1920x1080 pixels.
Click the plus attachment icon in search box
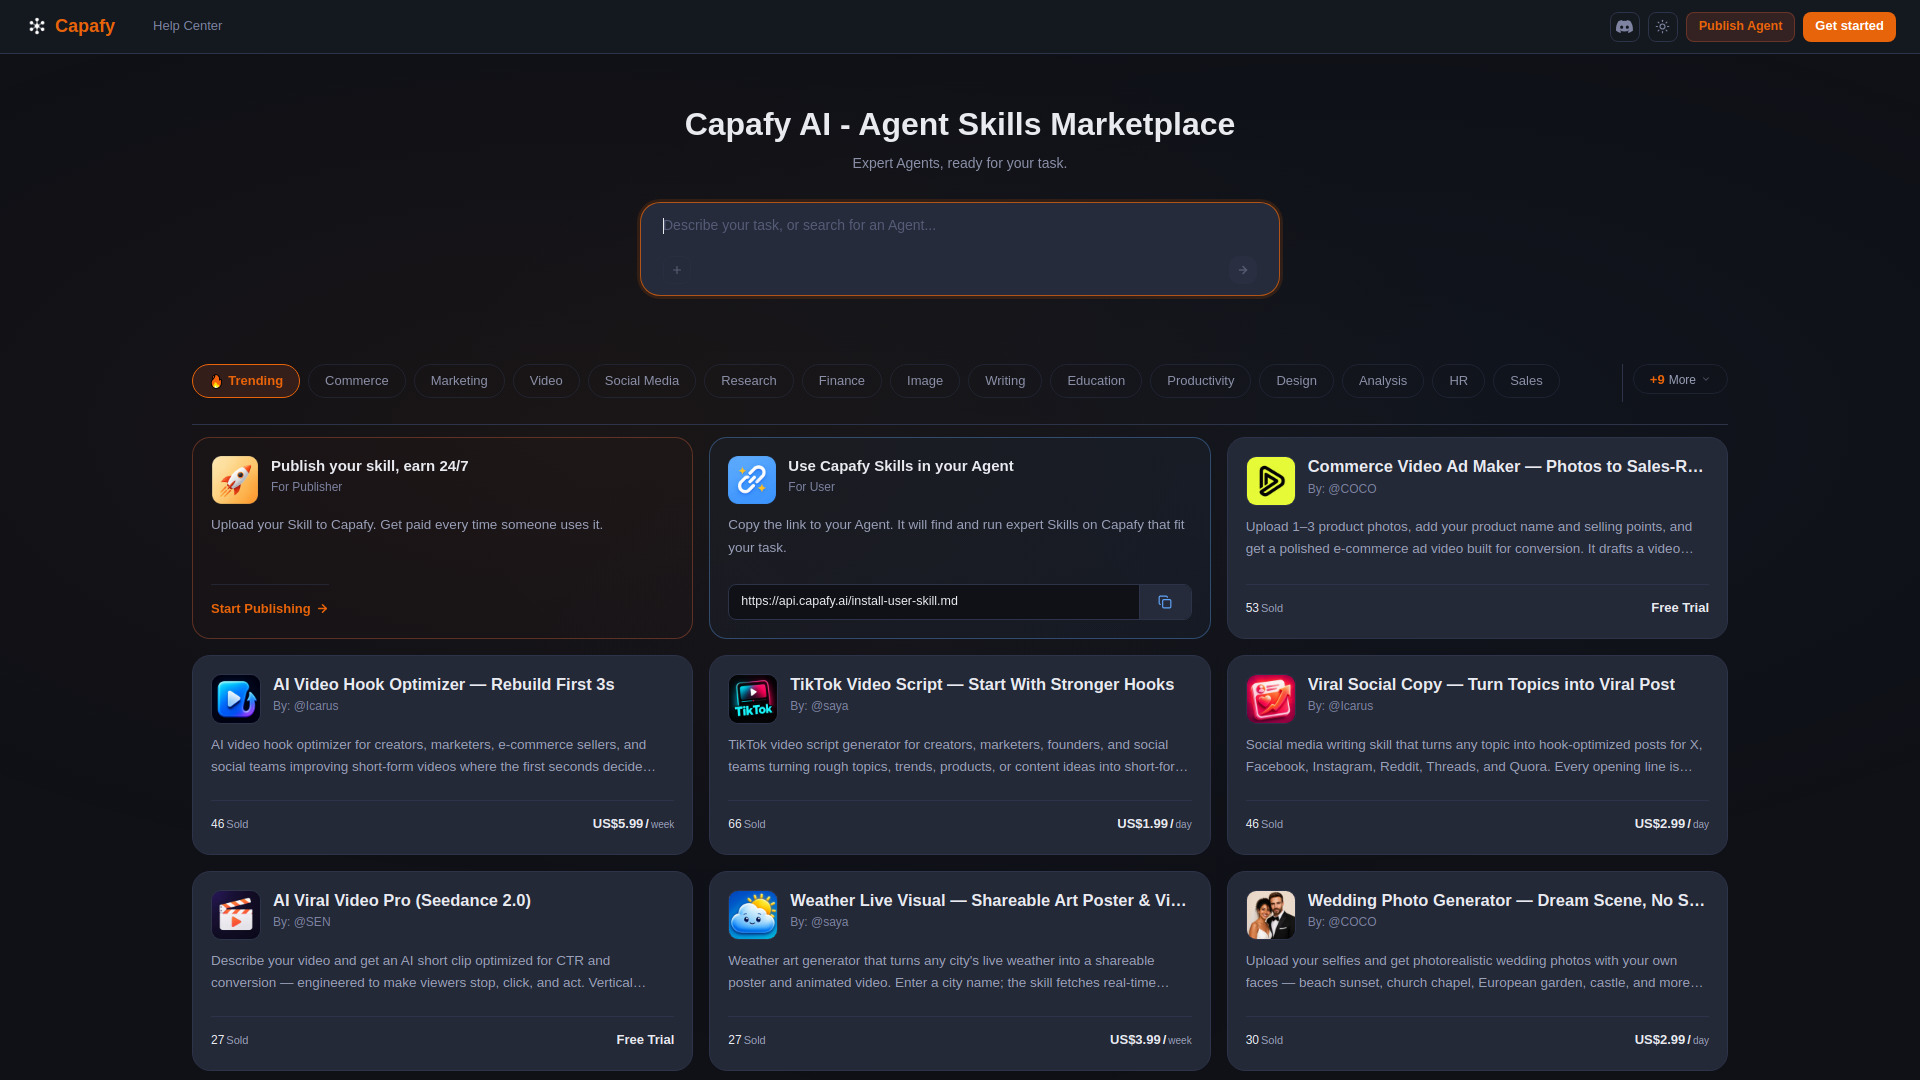(x=677, y=270)
